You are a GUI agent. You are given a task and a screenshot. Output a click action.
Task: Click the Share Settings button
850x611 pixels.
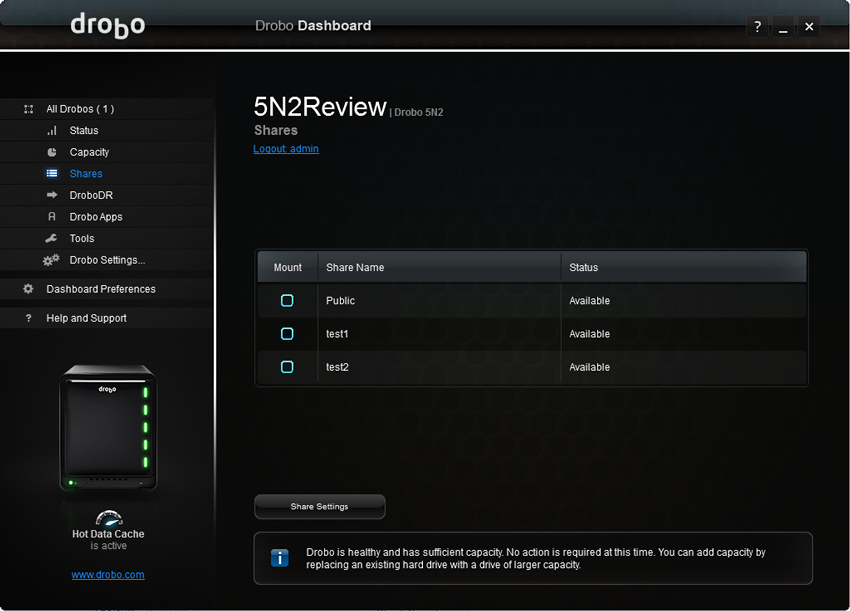click(320, 506)
